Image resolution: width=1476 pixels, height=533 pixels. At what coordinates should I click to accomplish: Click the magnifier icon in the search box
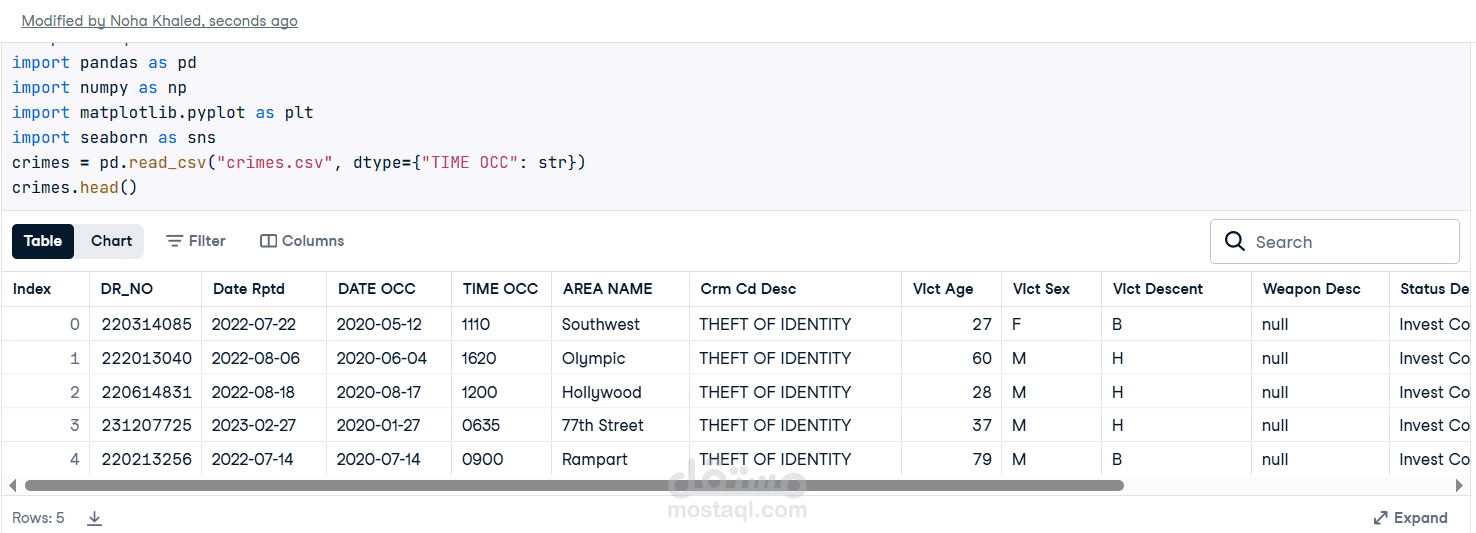pos(1236,242)
